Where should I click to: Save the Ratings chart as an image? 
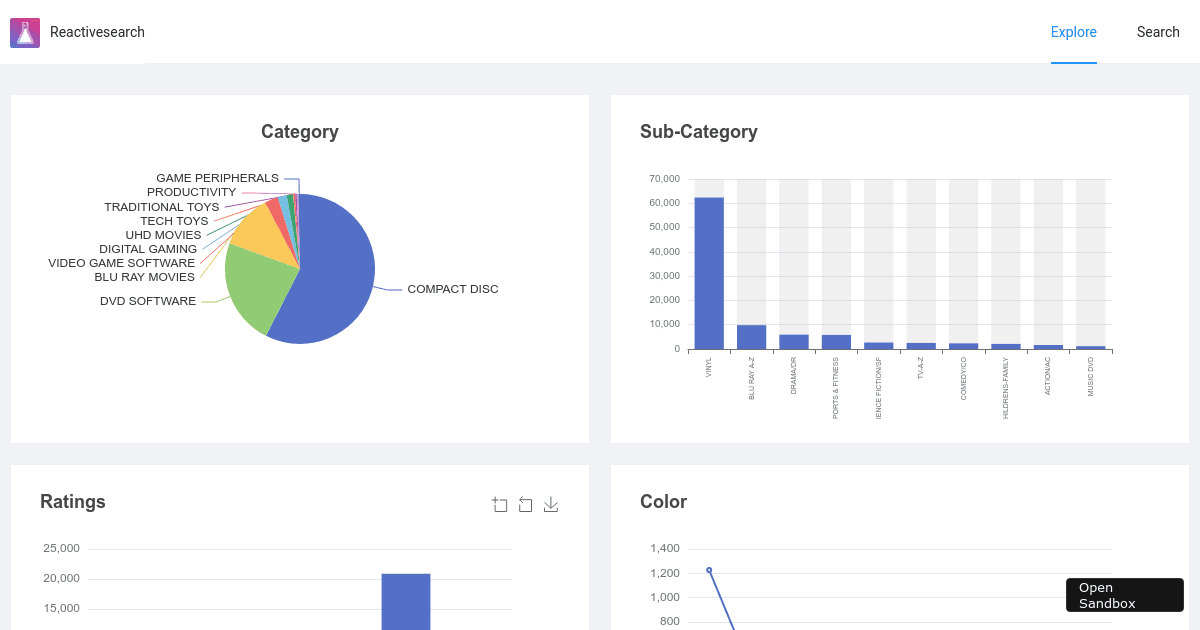coord(550,504)
